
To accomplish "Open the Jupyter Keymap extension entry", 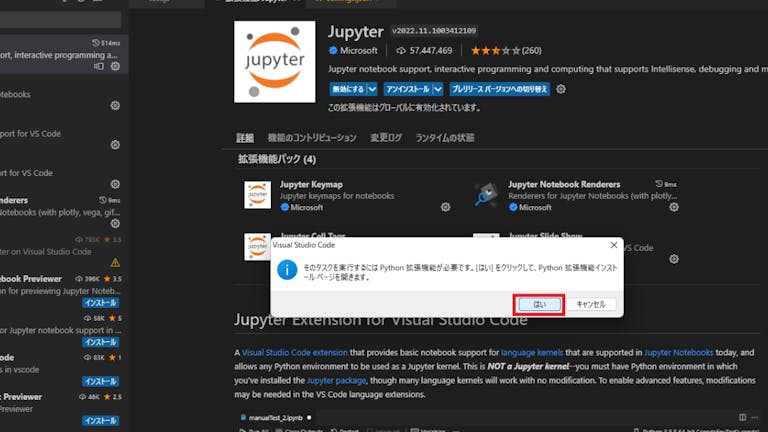I will [312, 185].
